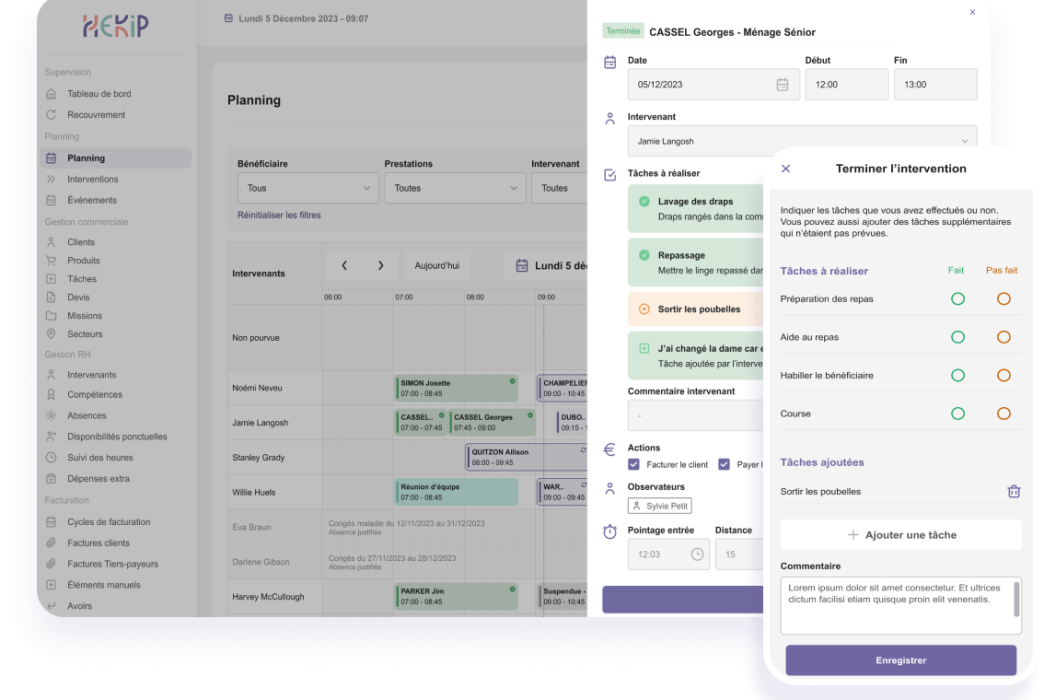This screenshot has height=700, width=1044.
Task: Go to previous day with left arrow
Action: point(344,266)
